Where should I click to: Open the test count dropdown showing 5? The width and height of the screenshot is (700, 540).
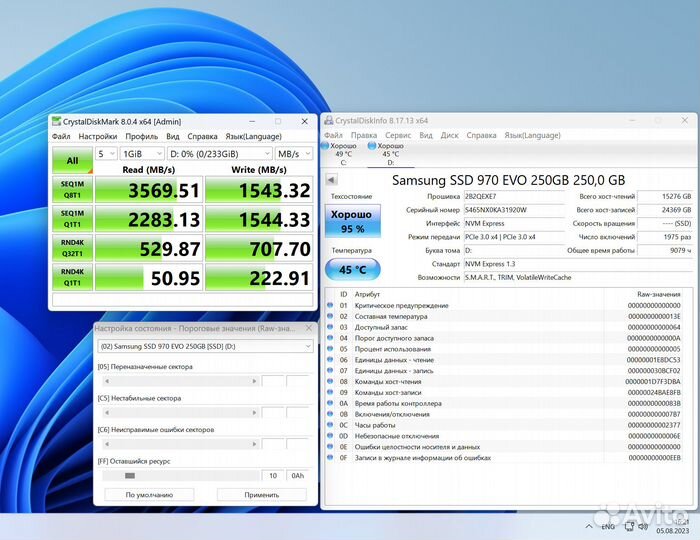point(106,154)
